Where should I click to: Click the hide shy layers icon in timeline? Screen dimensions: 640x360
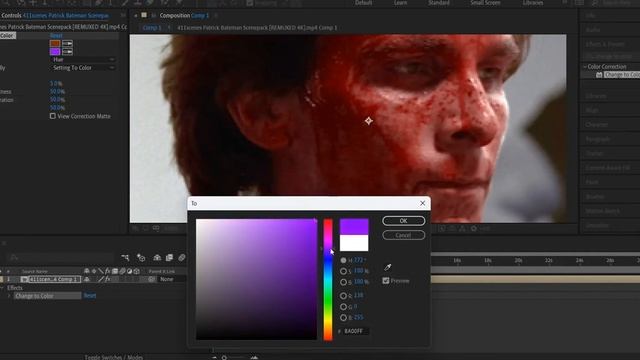pos(157,258)
